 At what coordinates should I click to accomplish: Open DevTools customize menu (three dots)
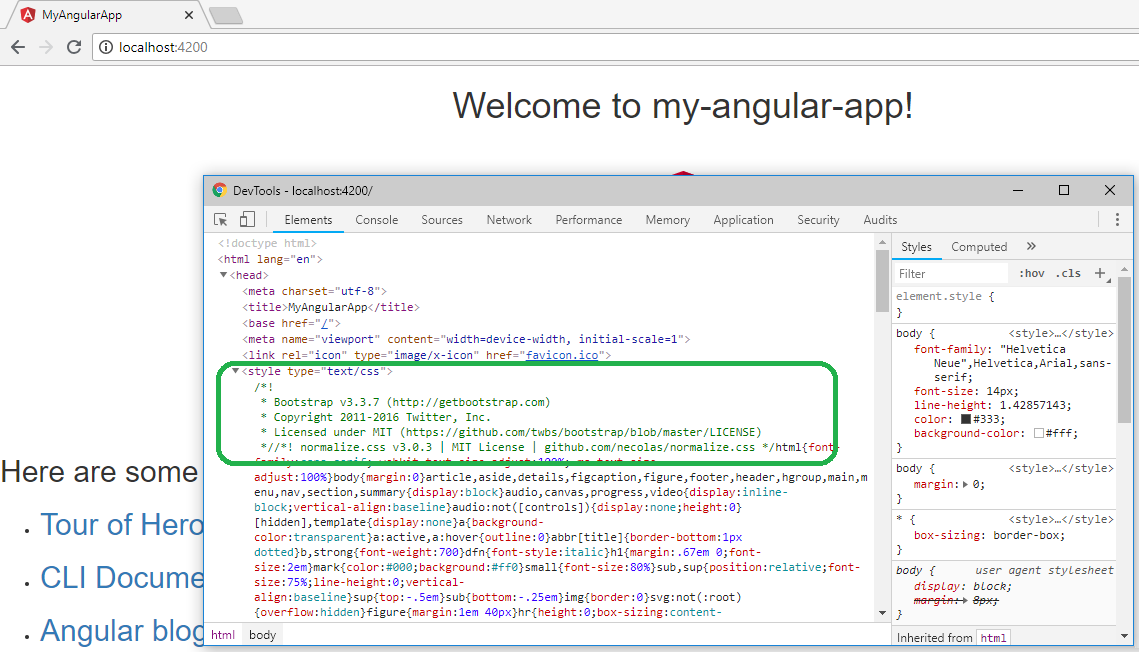pyautogui.click(x=1117, y=219)
